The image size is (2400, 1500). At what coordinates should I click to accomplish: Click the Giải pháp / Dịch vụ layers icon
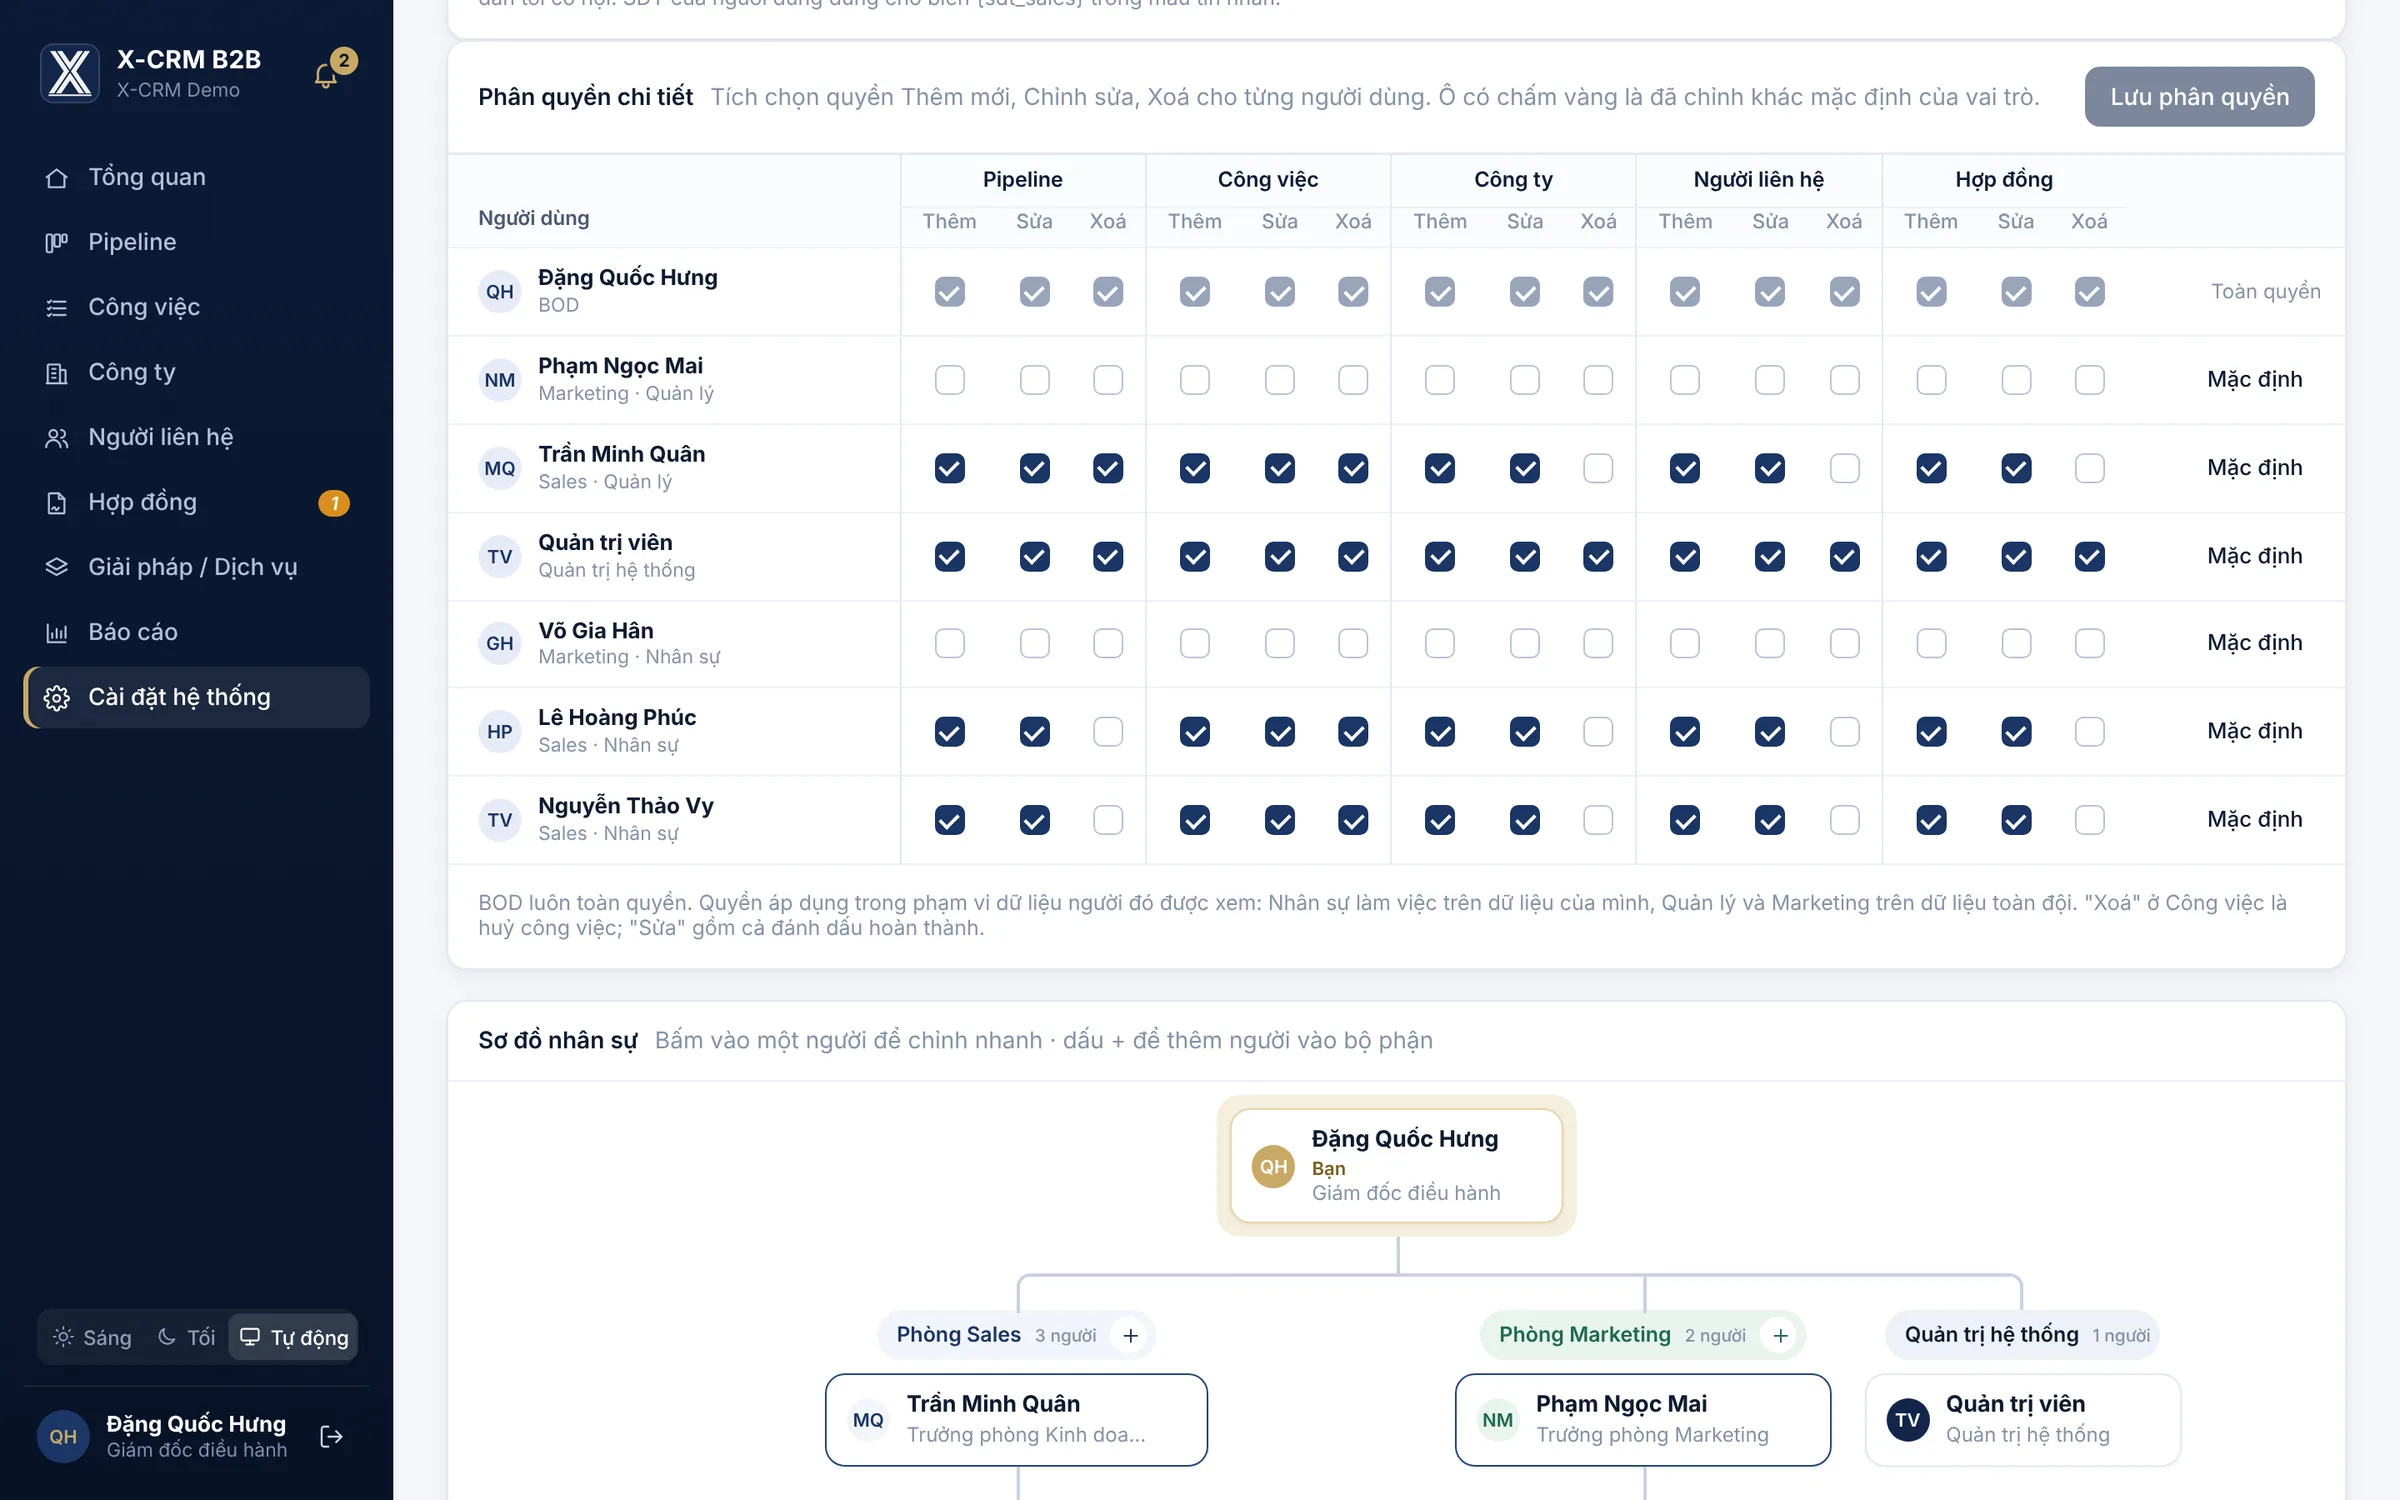(57, 567)
